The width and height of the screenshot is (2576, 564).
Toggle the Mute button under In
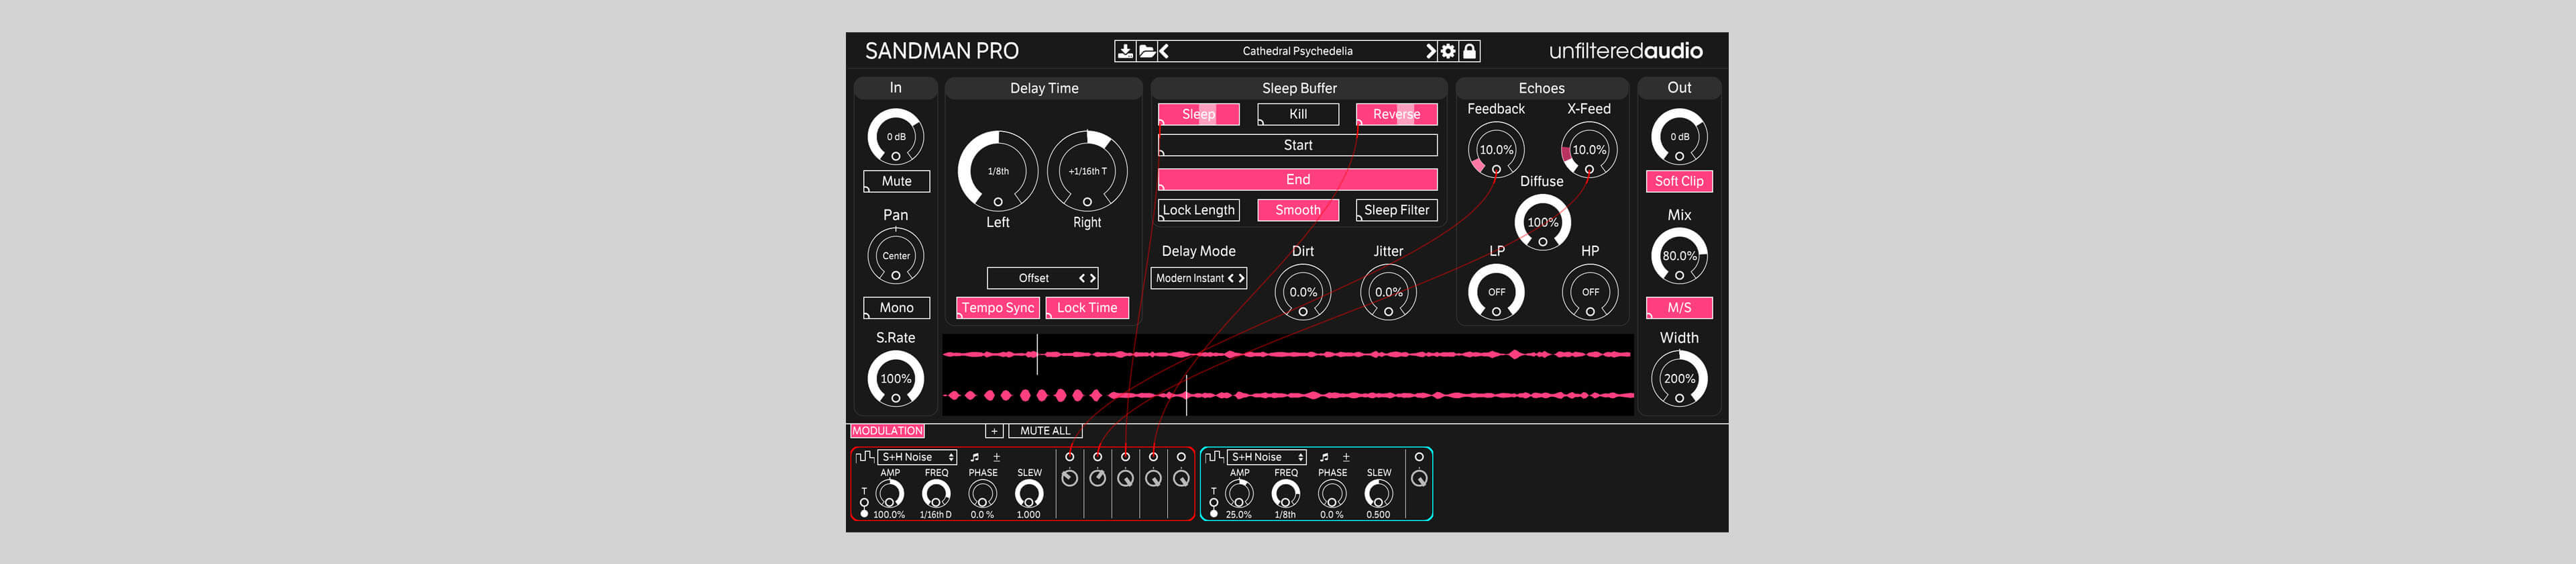tap(896, 181)
